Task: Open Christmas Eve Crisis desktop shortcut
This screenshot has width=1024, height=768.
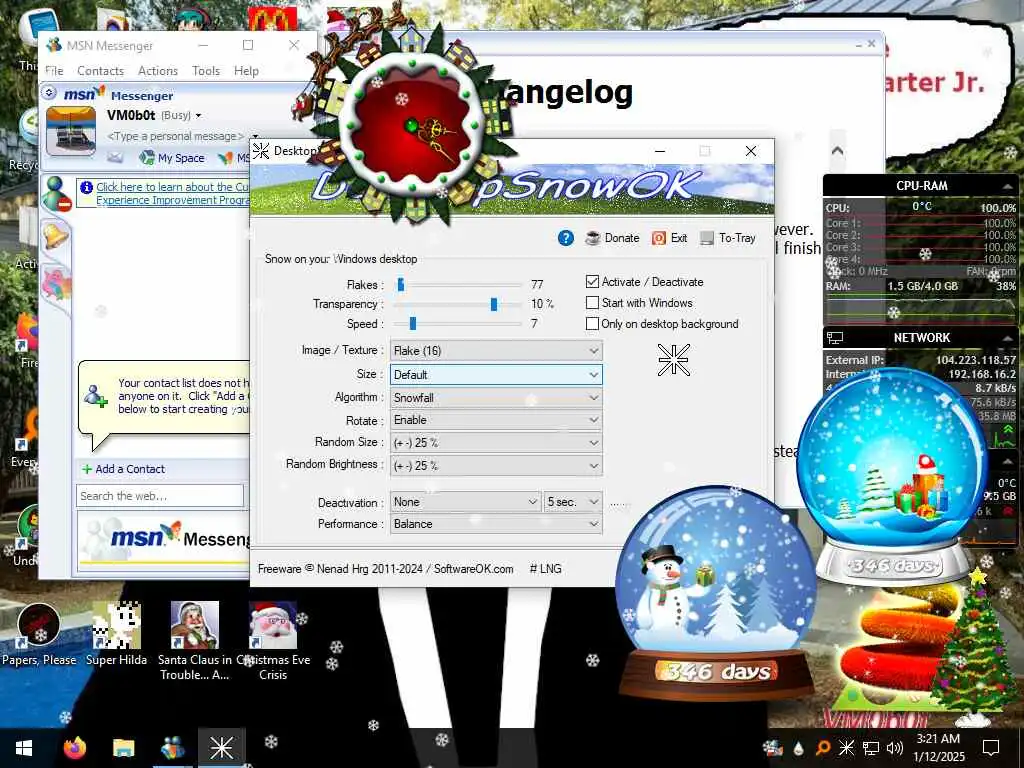Action: pos(273,642)
